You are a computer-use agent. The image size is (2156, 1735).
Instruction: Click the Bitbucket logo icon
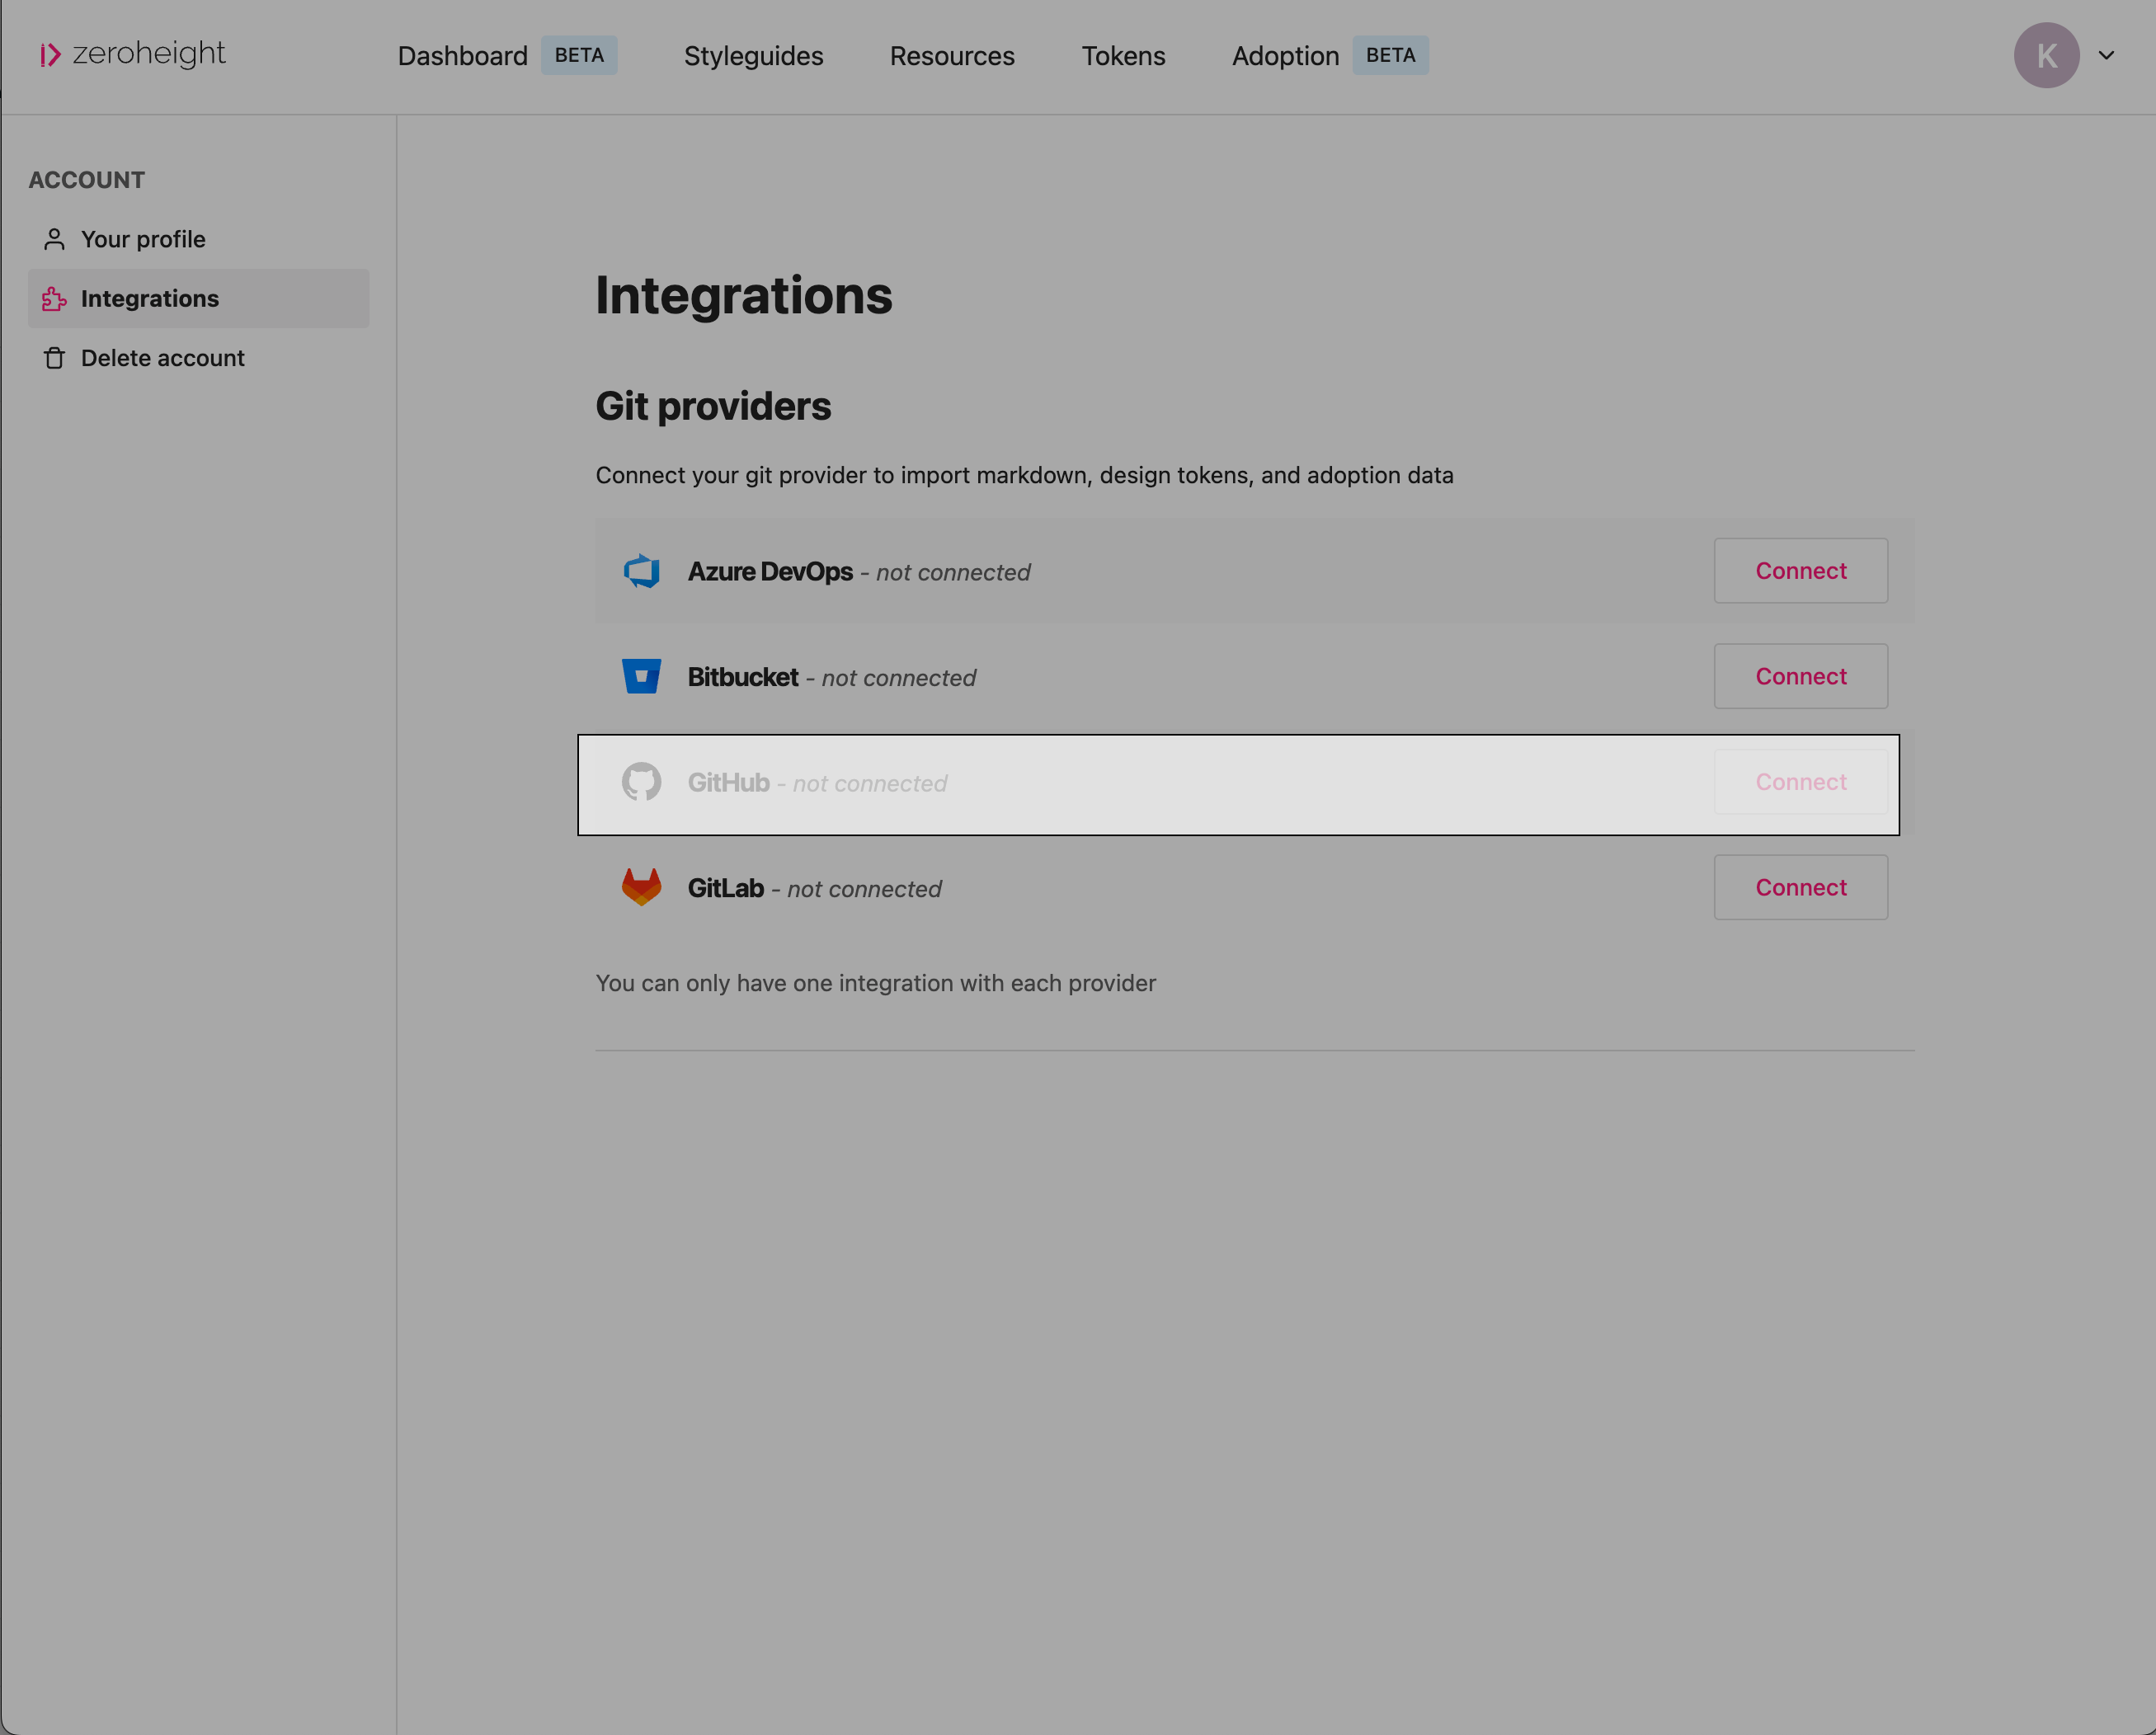pyautogui.click(x=641, y=676)
